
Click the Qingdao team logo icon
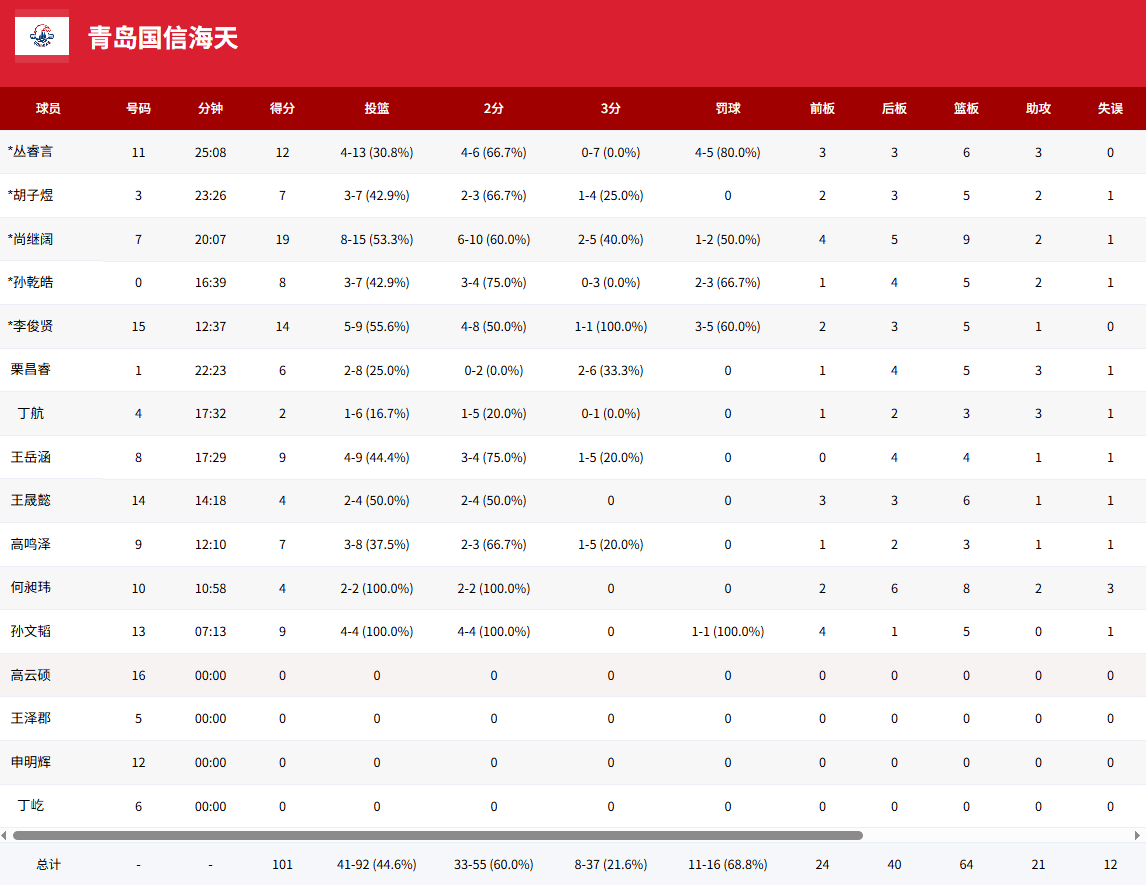(42, 36)
